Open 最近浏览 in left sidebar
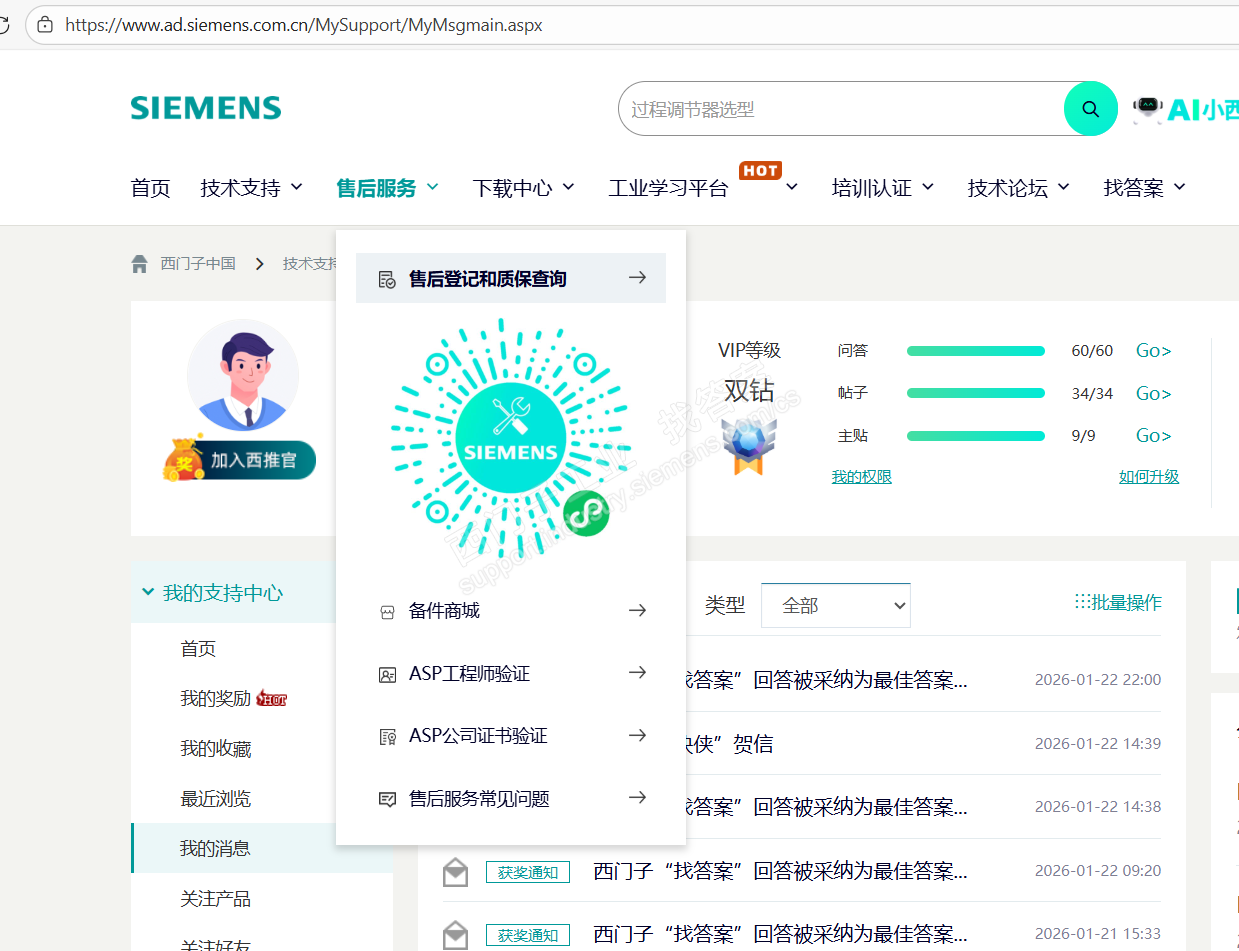 point(215,799)
